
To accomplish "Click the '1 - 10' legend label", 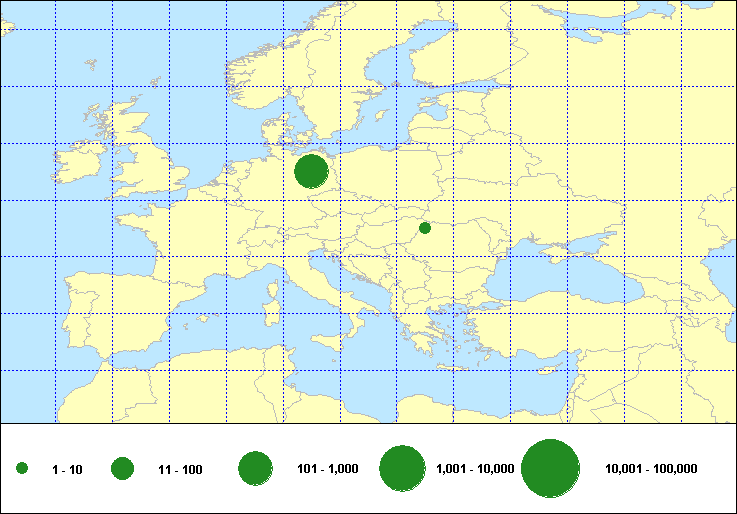I will (x=68, y=470).
